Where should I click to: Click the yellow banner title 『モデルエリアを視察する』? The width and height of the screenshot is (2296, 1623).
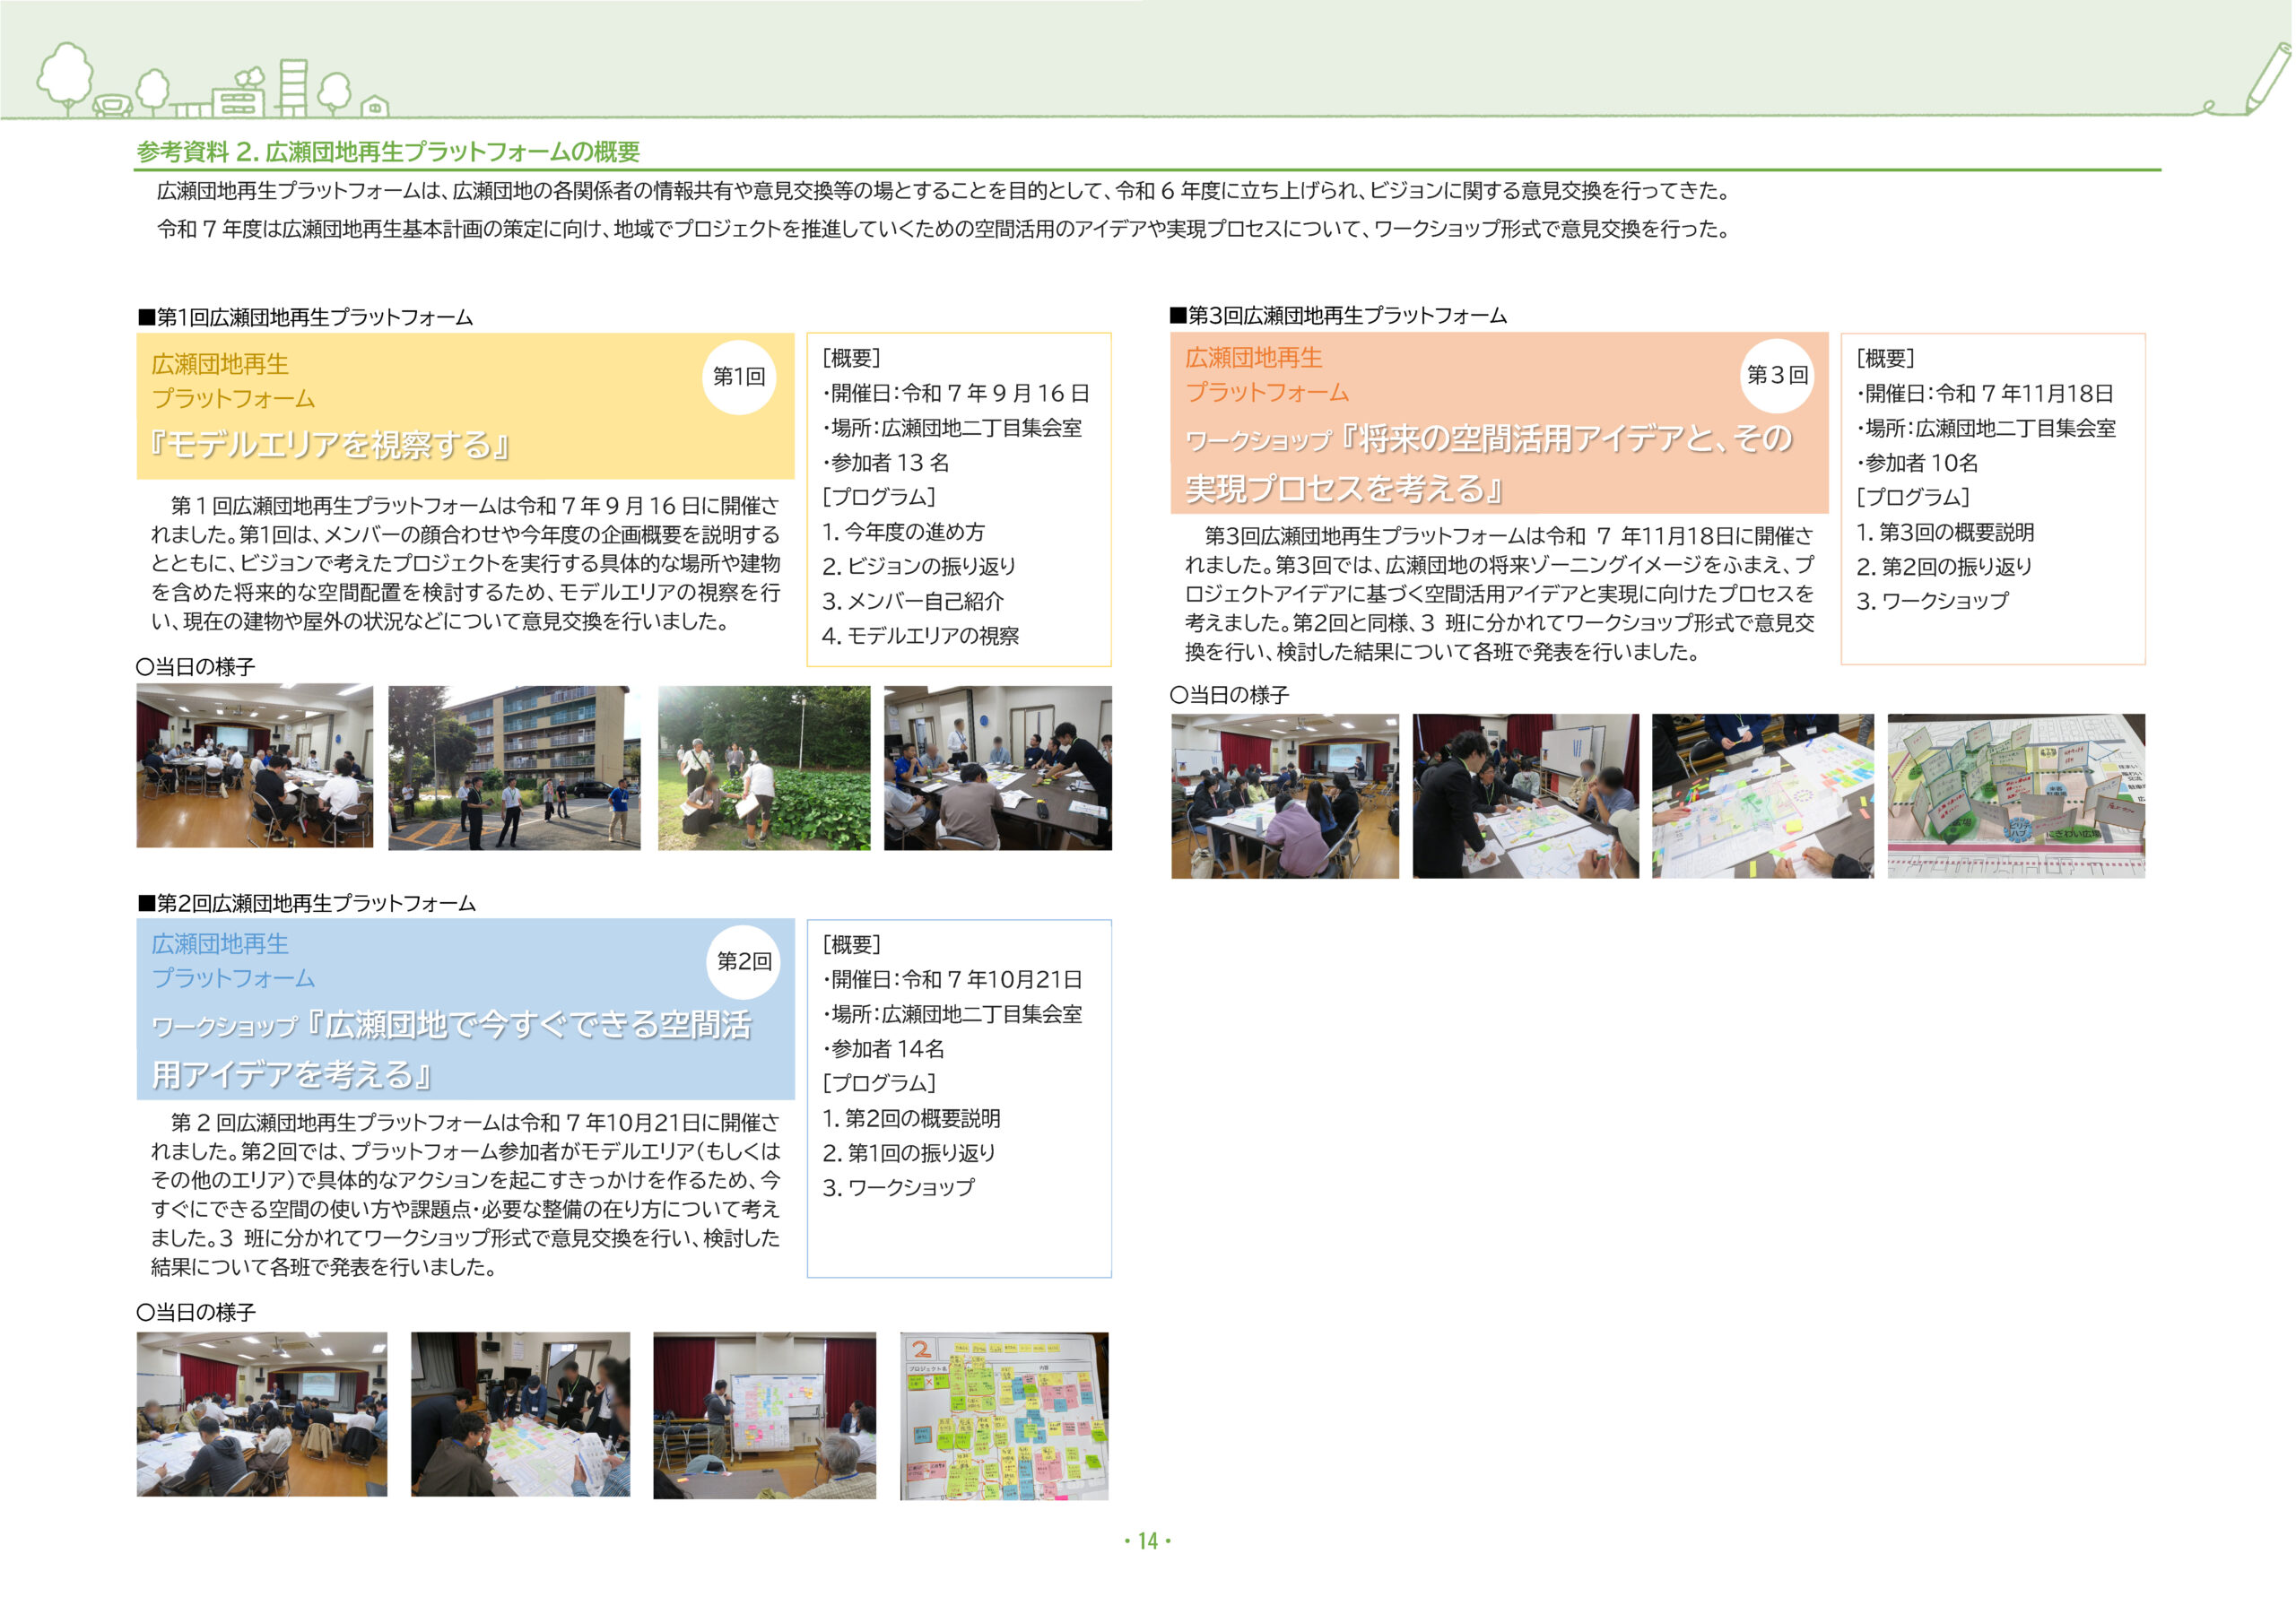pyautogui.click(x=331, y=444)
